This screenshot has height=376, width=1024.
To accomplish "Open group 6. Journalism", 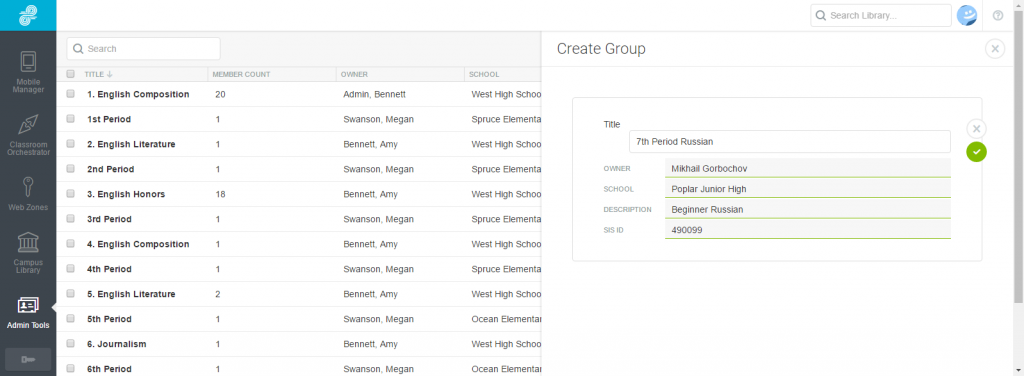I will (116, 344).
